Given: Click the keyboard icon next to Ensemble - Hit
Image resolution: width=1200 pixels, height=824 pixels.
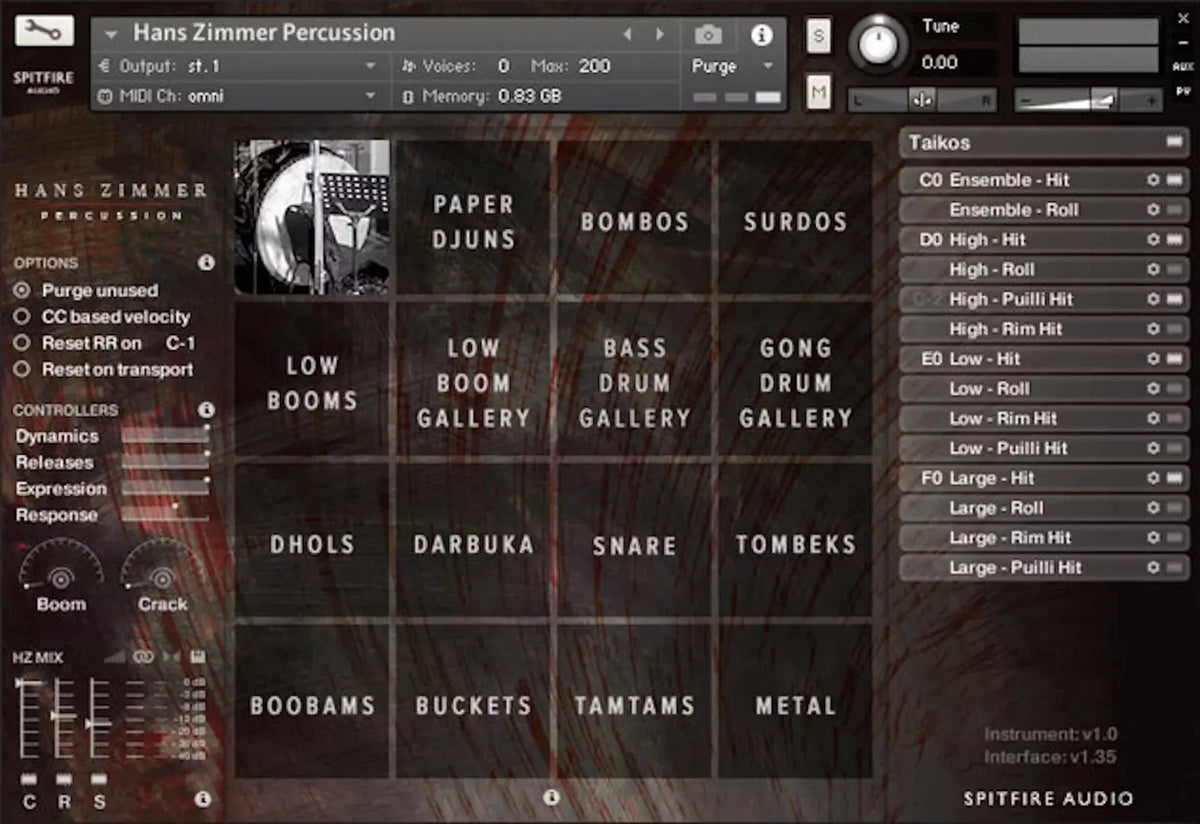Looking at the screenshot, I should 1175,180.
